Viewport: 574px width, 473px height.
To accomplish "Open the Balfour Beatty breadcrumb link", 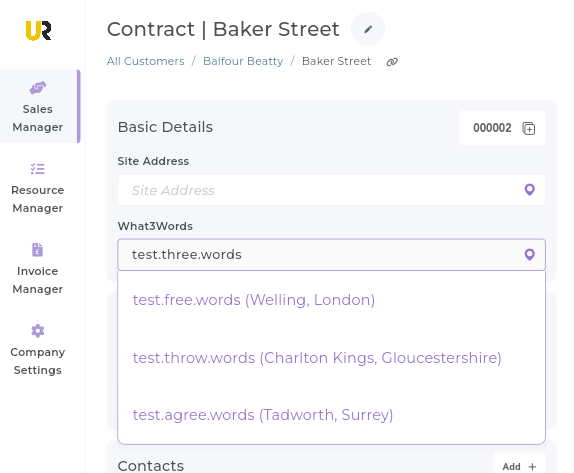I will pos(243,61).
